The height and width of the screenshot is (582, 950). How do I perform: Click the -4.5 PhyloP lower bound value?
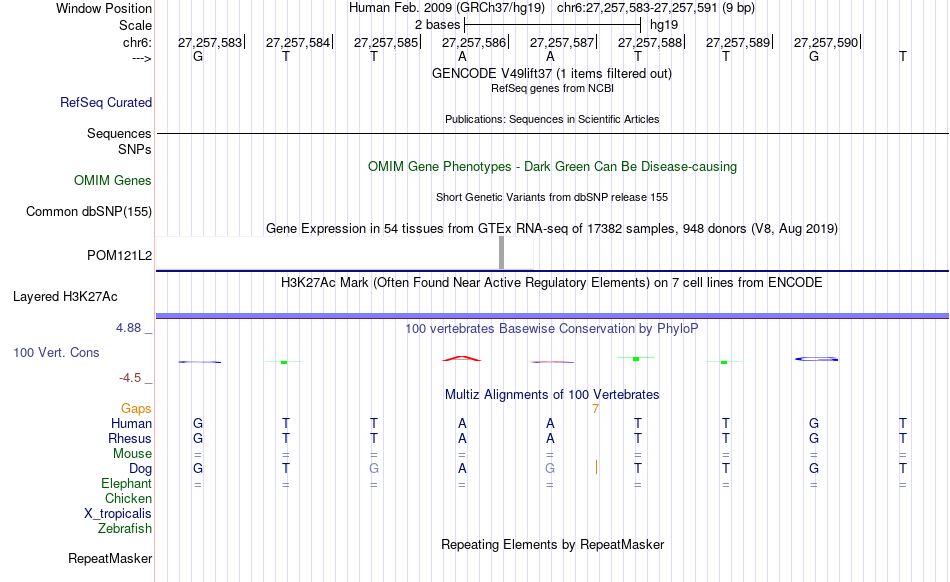(130, 378)
